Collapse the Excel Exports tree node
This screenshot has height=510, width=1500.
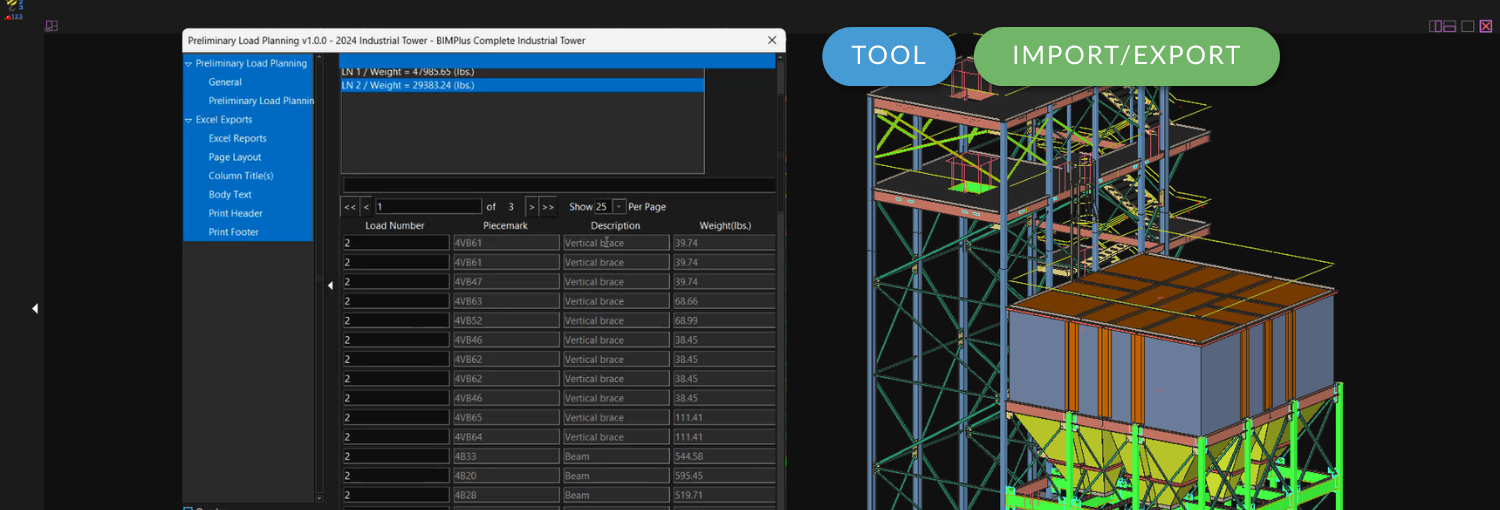[188, 120]
